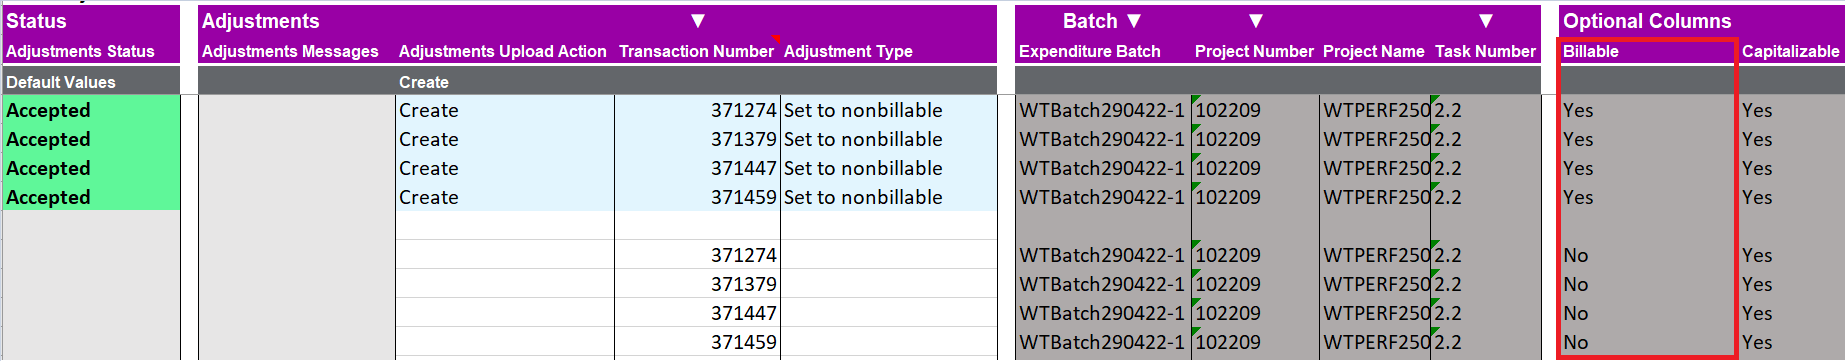Click the dropdown arrow above Project Number

(1256, 21)
